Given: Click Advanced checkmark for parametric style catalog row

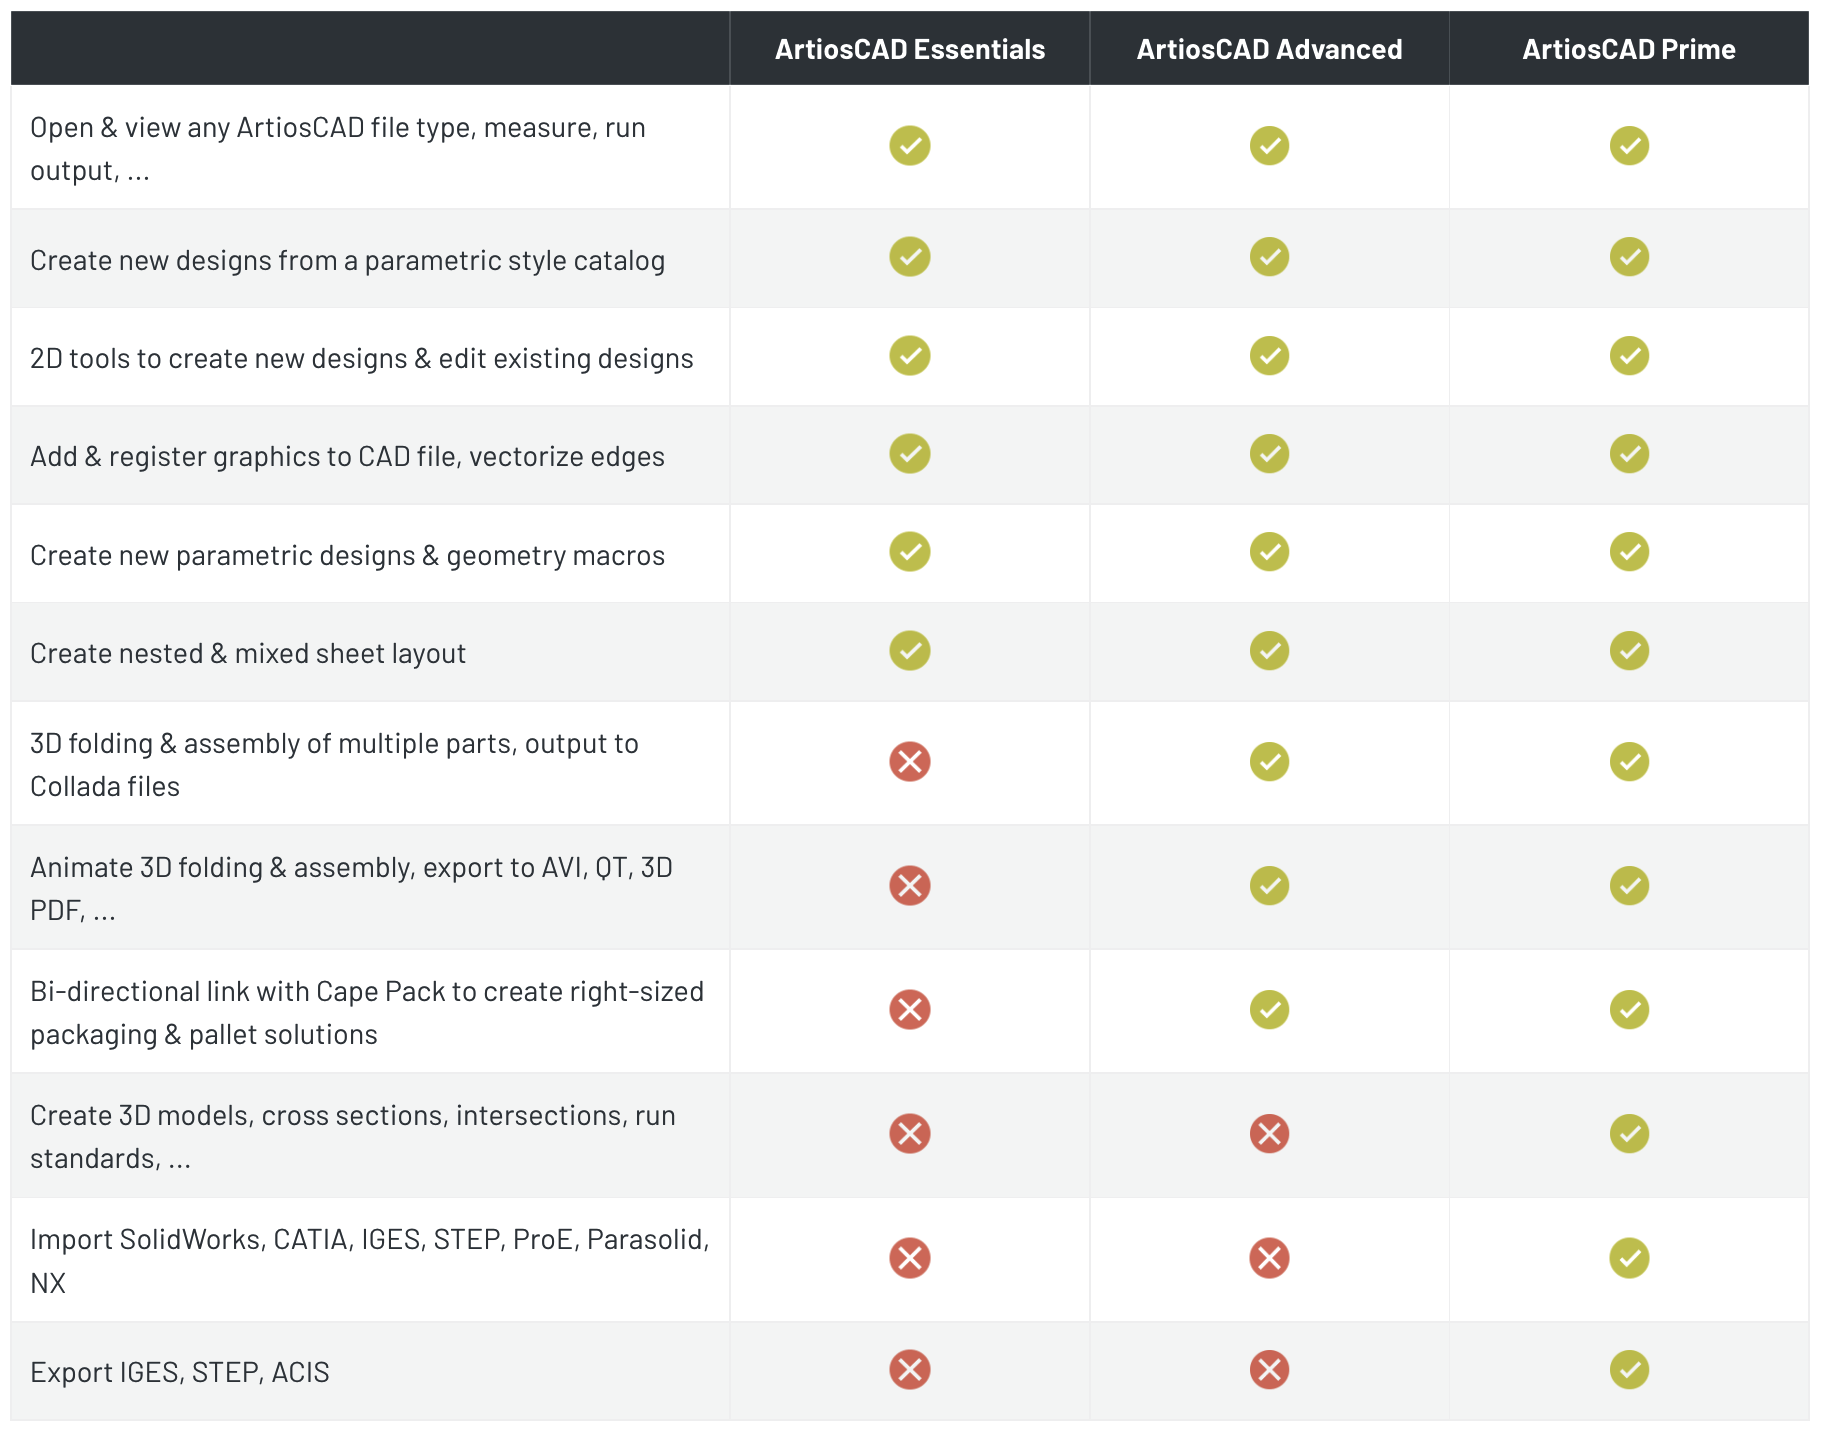Looking at the screenshot, I should [x=1269, y=257].
